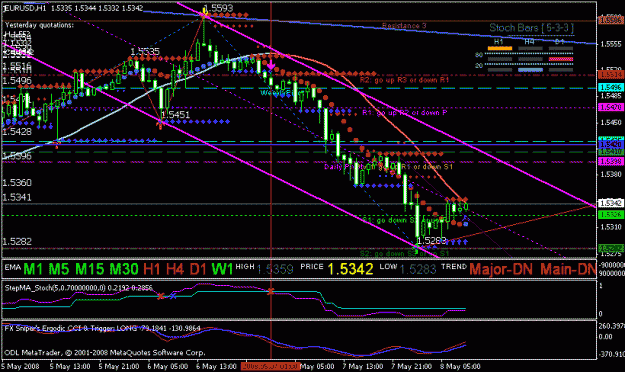Viewport: 625px width, 372px height.
Task: Select the 1.5535 swing high label
Action: 145,51
